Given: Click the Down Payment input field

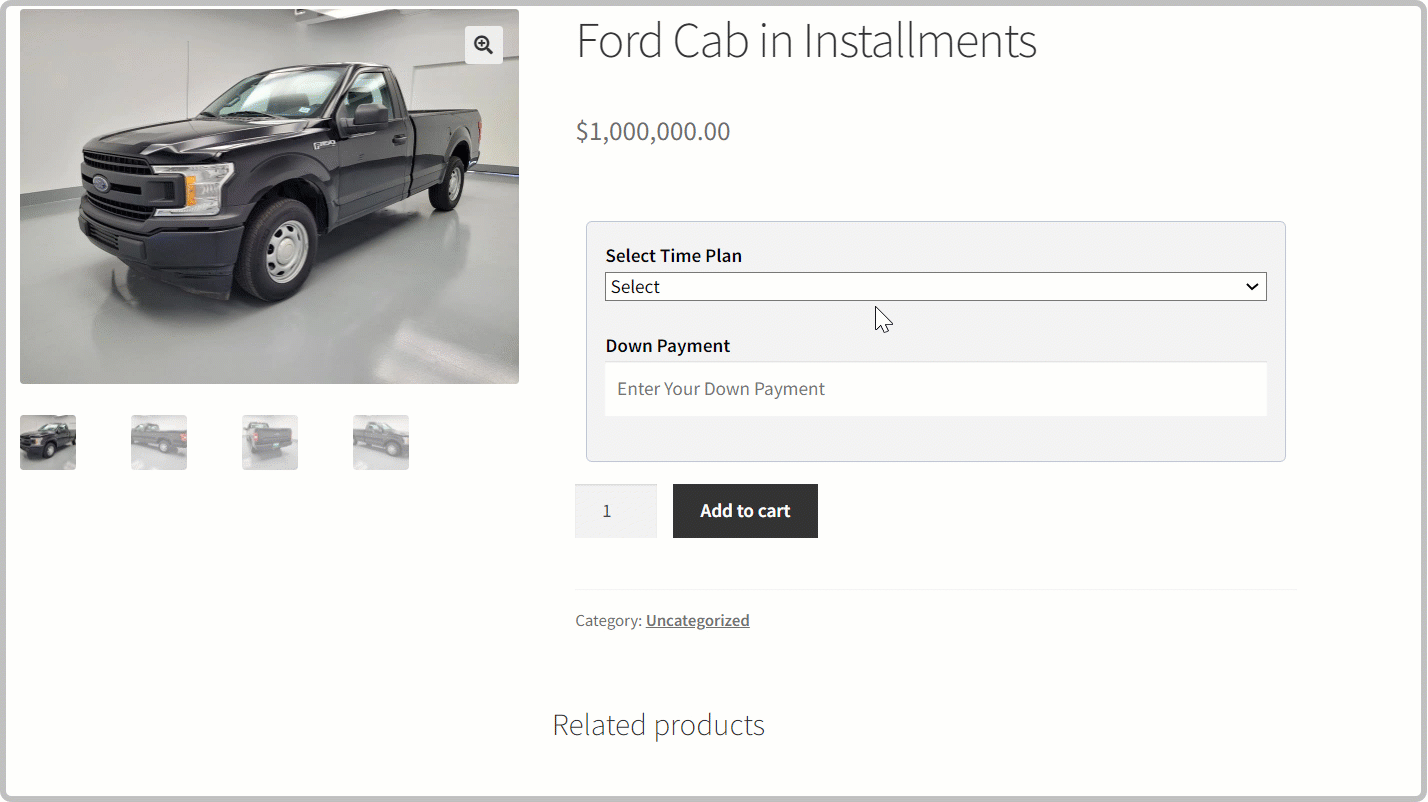Looking at the screenshot, I should point(935,389).
